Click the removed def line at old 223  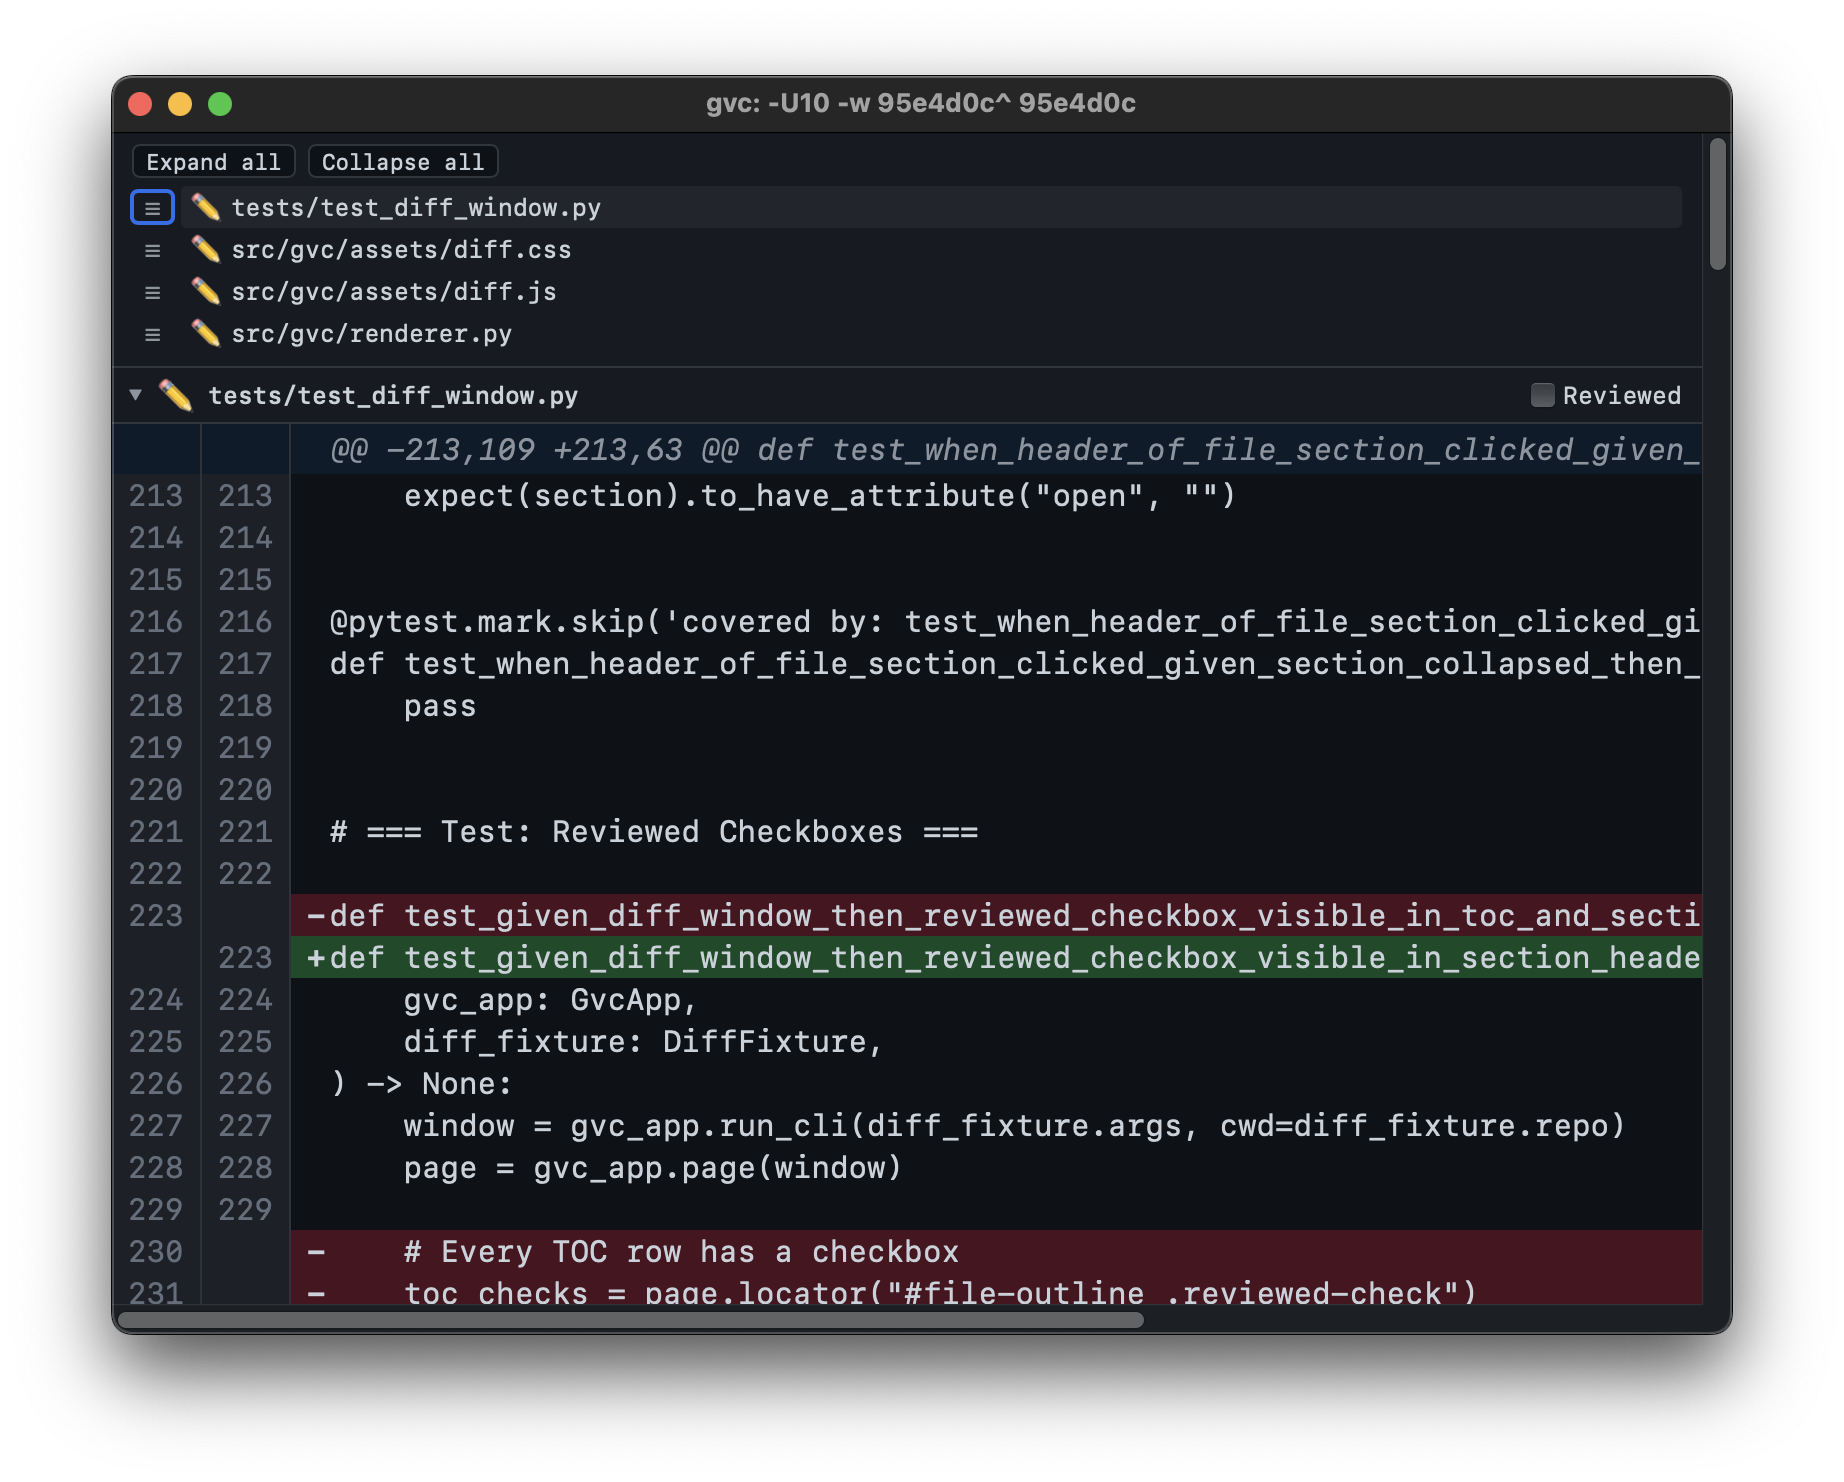(997, 916)
